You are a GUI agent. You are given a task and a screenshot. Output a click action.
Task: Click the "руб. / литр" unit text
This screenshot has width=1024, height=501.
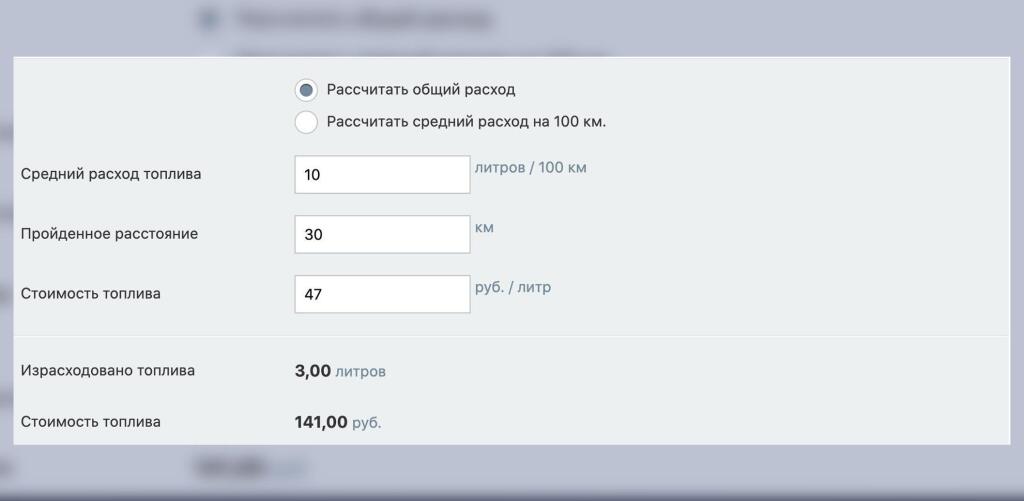(512, 288)
